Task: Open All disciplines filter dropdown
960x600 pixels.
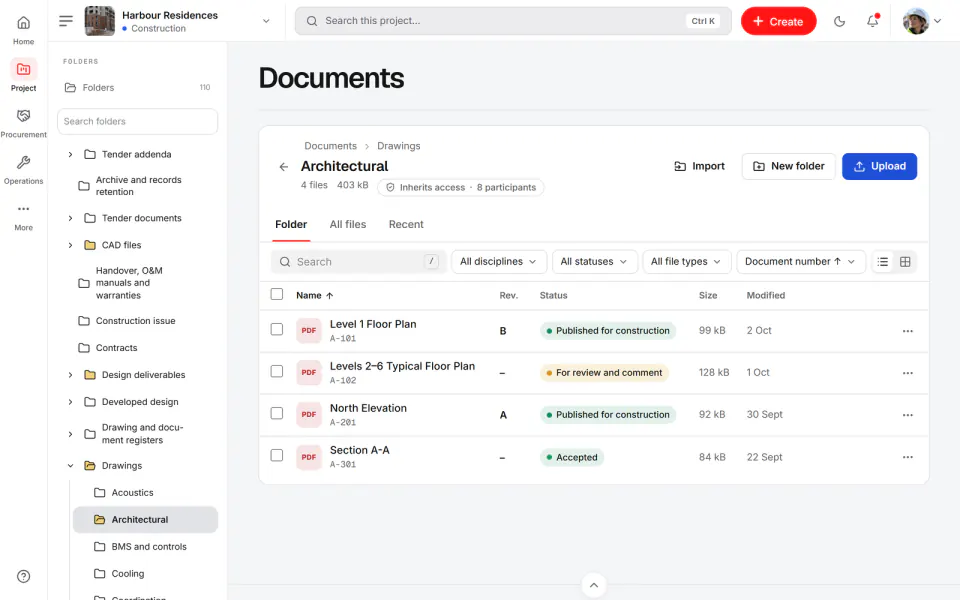Action: coord(498,261)
